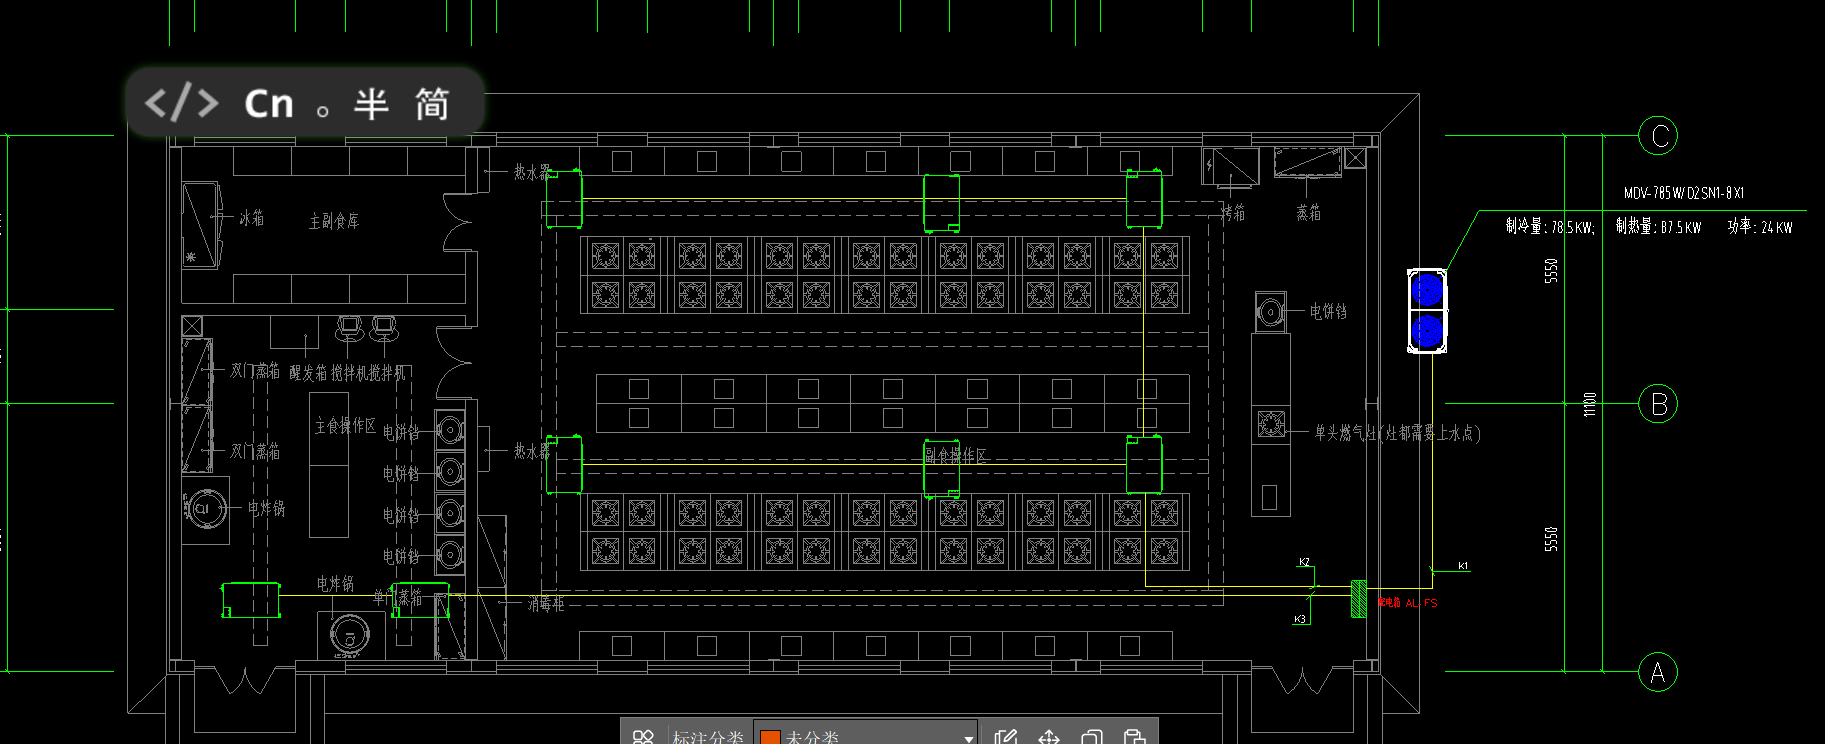Select the move annotation arrows icon
Image resolution: width=1825 pixels, height=744 pixels.
click(x=1049, y=737)
